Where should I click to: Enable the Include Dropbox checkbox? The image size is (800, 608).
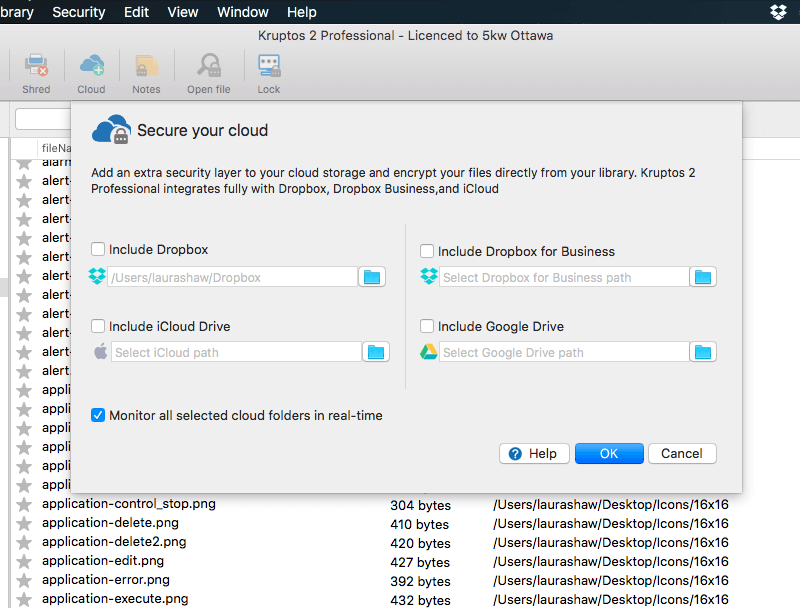pyautogui.click(x=98, y=250)
